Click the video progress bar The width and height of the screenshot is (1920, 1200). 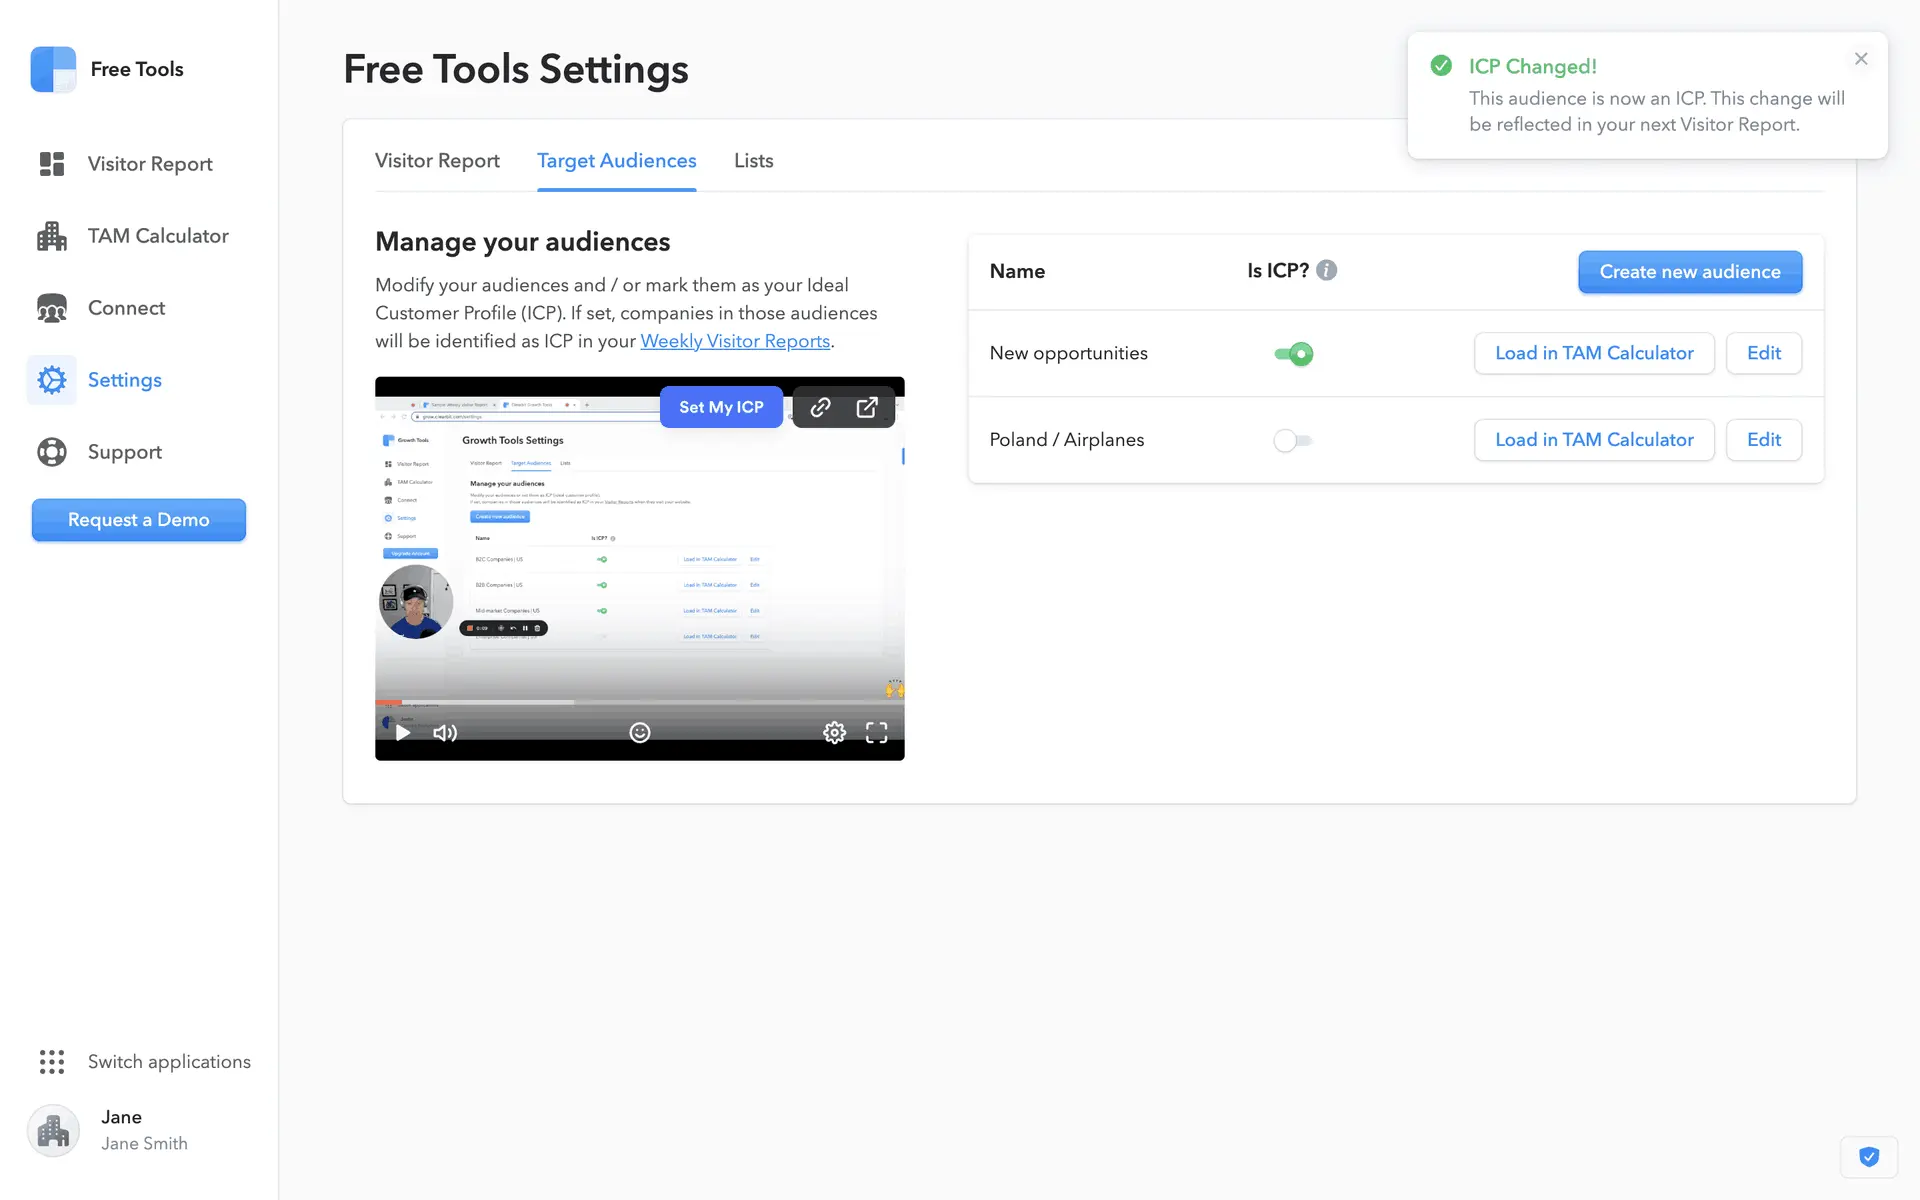coord(640,702)
